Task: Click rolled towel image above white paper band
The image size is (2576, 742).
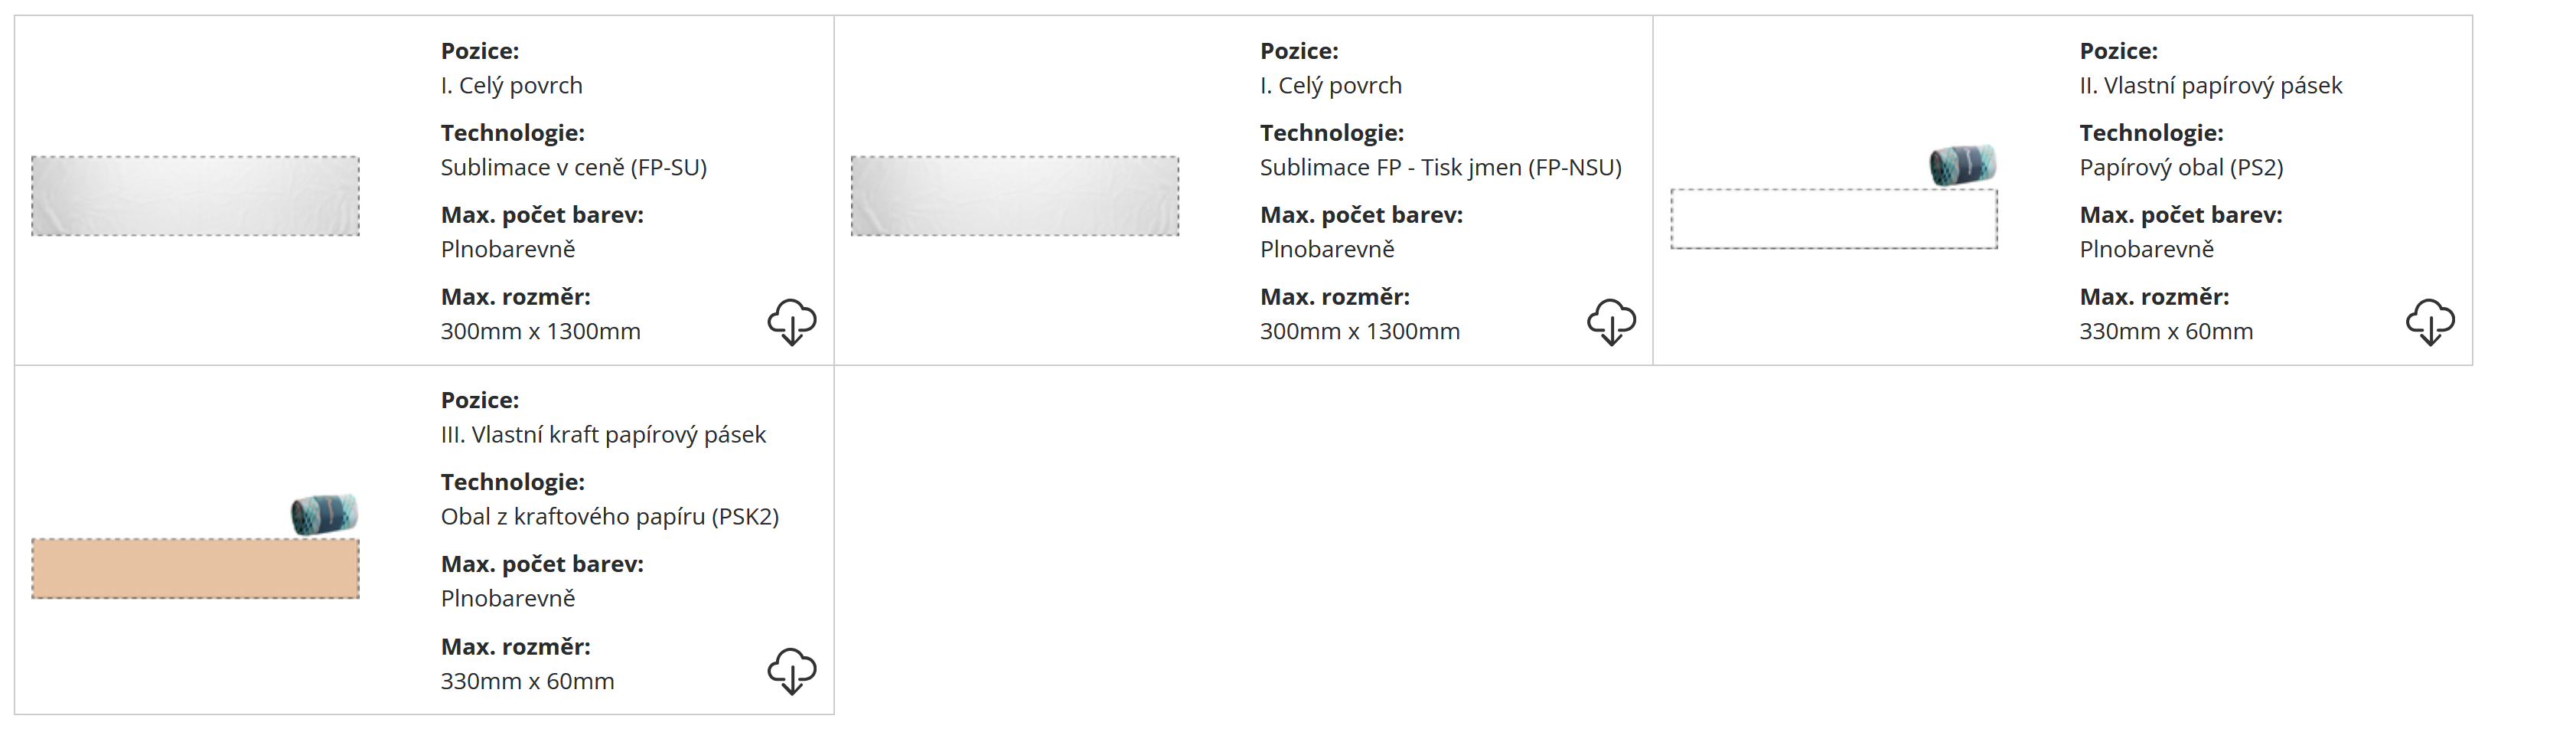Action: coord(1962,165)
